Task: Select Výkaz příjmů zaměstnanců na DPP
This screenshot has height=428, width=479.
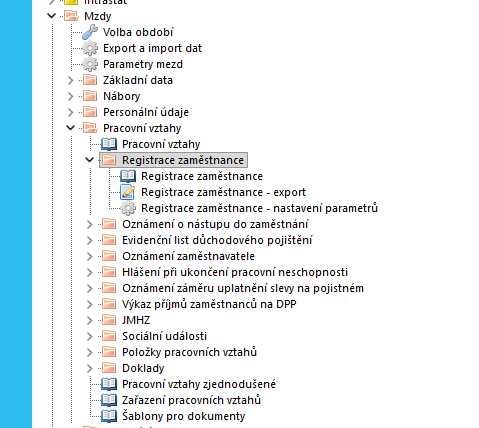Action: (x=209, y=304)
